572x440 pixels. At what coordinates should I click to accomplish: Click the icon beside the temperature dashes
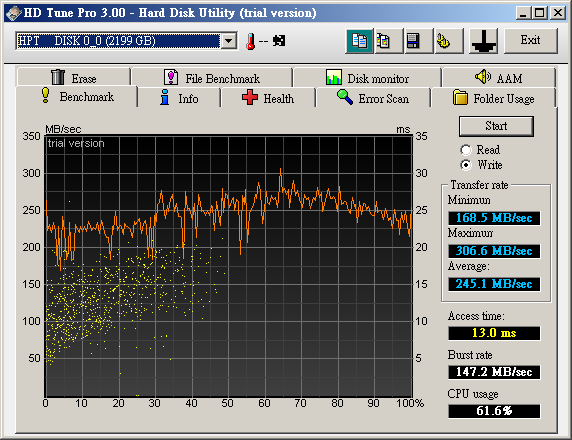tap(279, 40)
